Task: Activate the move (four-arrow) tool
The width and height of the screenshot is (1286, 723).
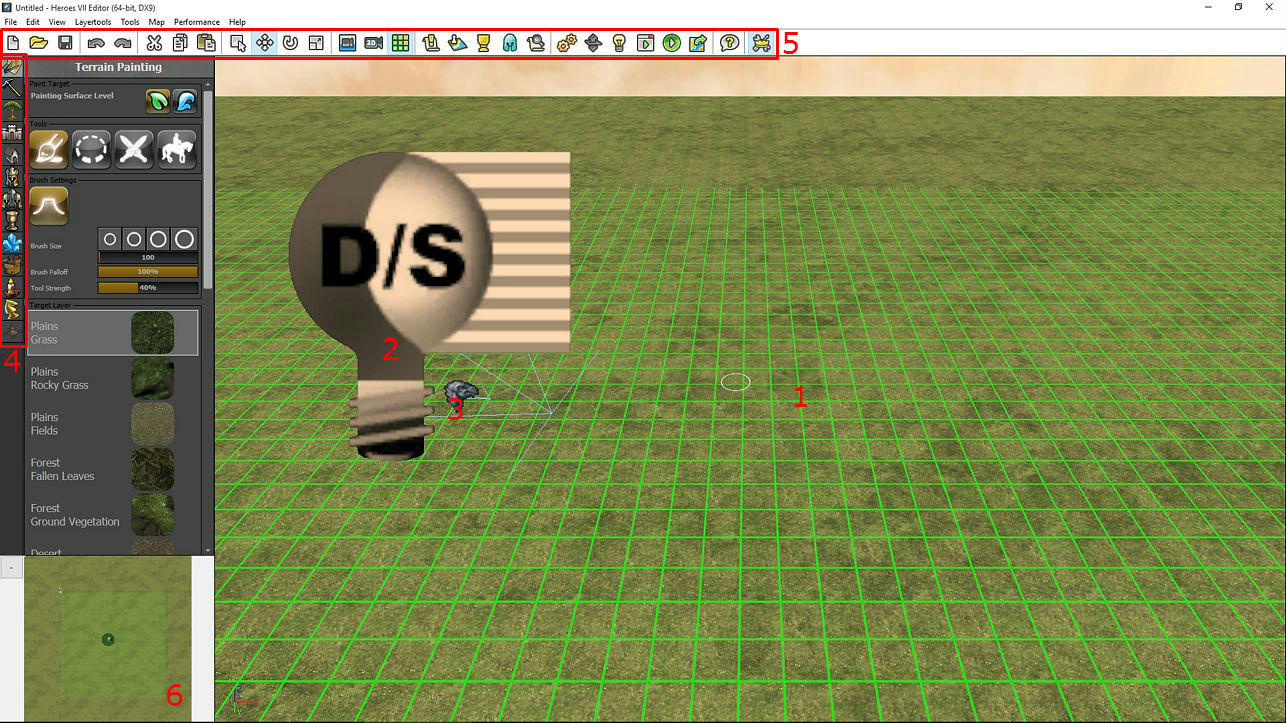Action: [x=264, y=43]
